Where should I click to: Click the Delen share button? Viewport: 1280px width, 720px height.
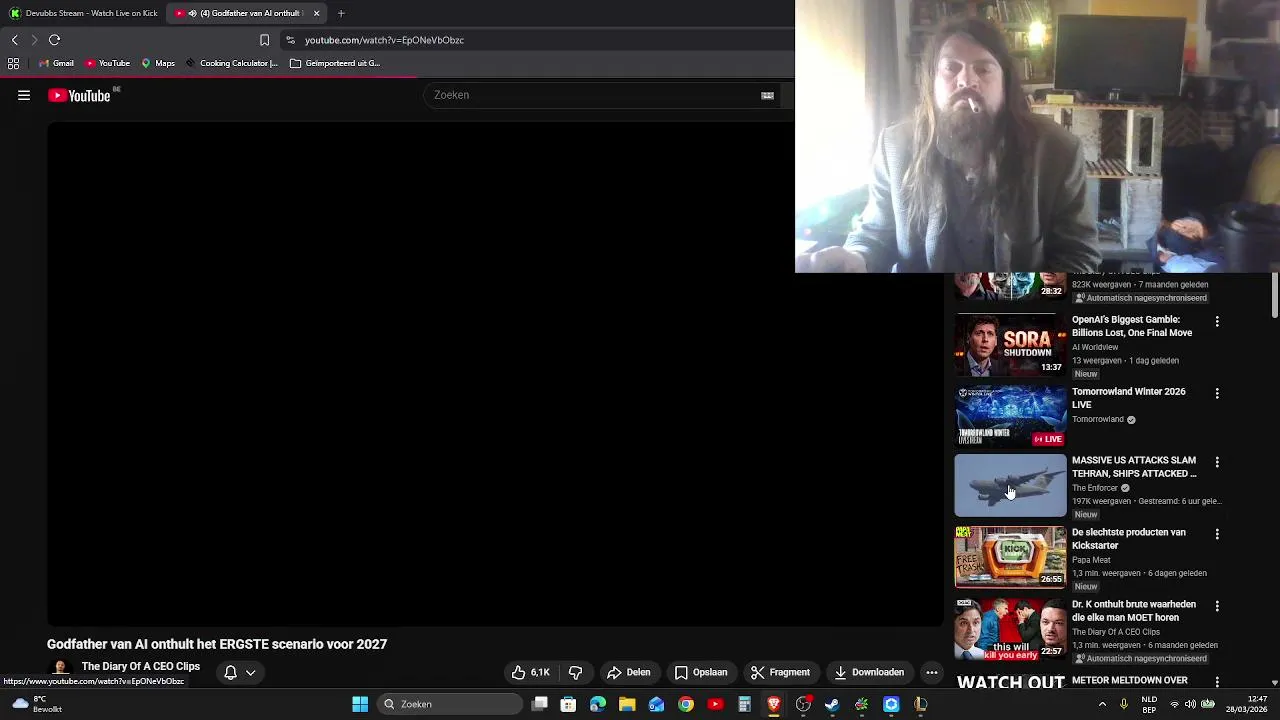[629, 672]
